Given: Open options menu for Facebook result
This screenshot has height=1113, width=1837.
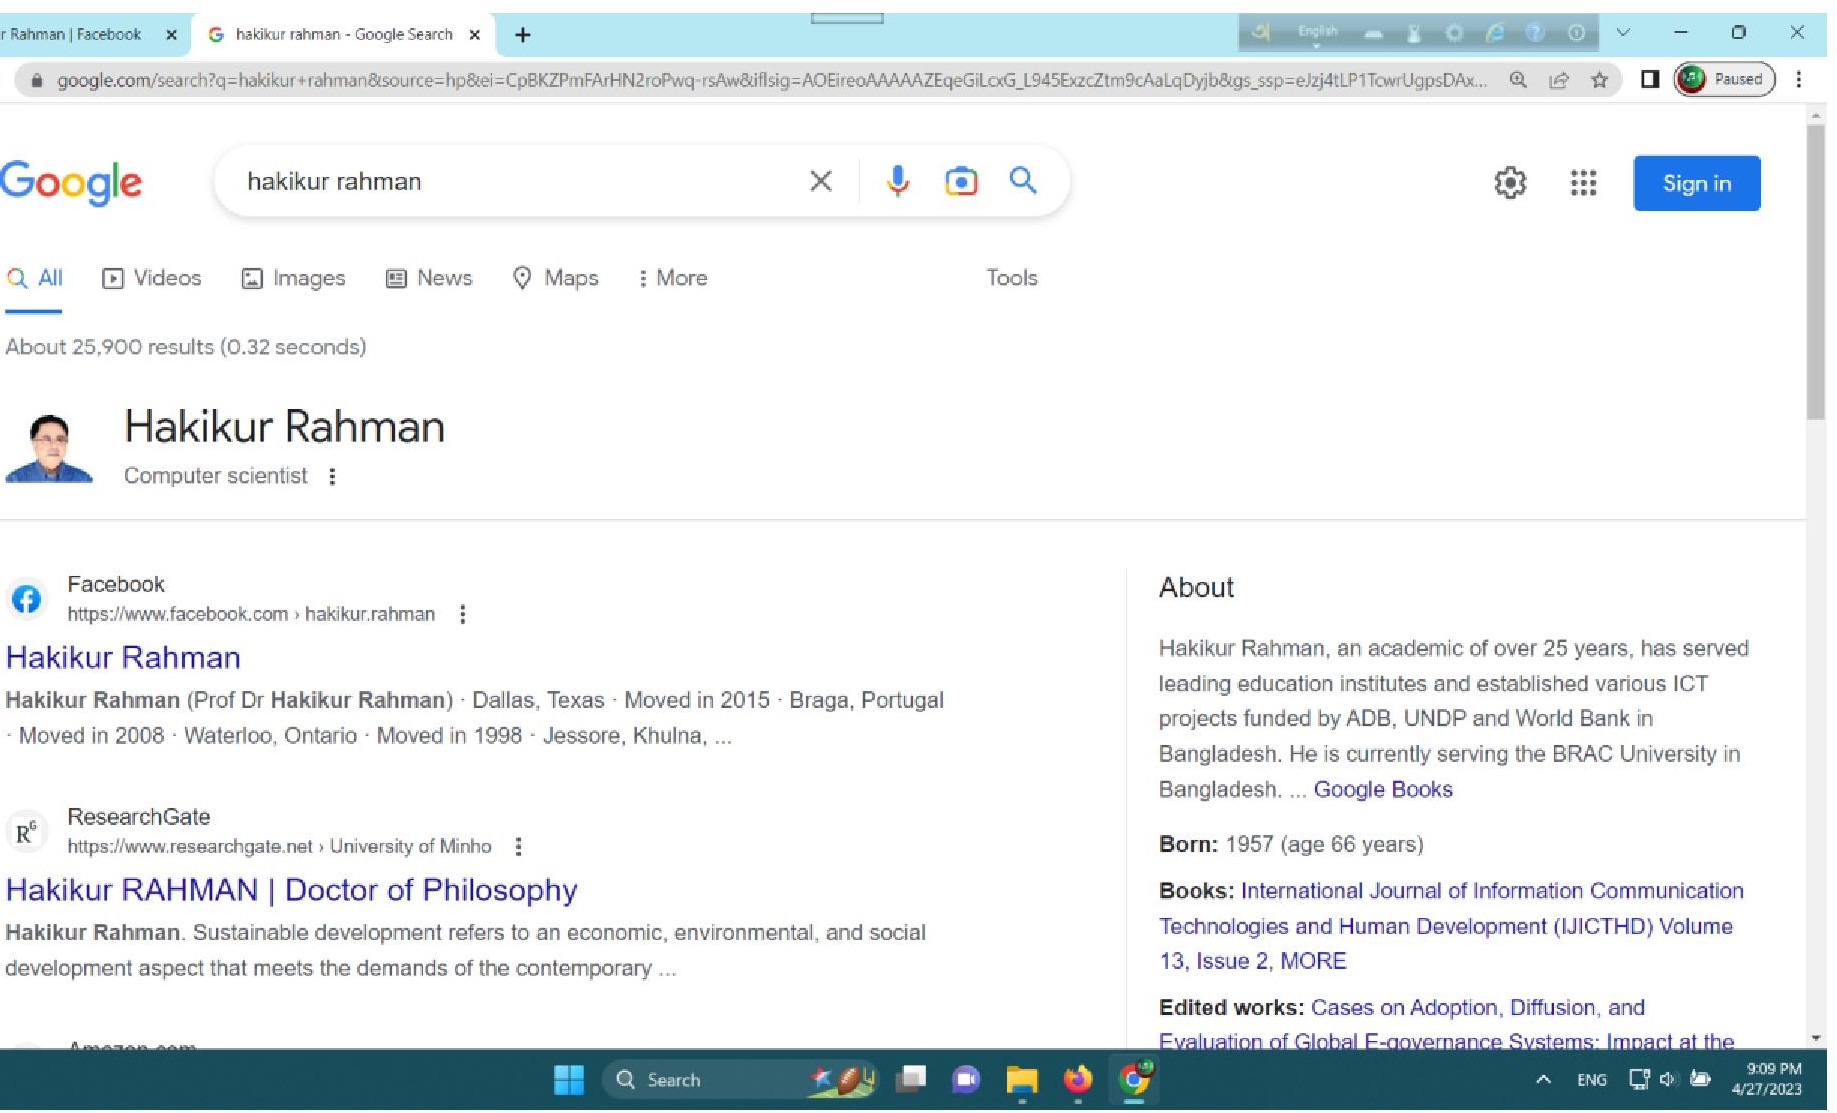Looking at the screenshot, I should click(x=462, y=614).
